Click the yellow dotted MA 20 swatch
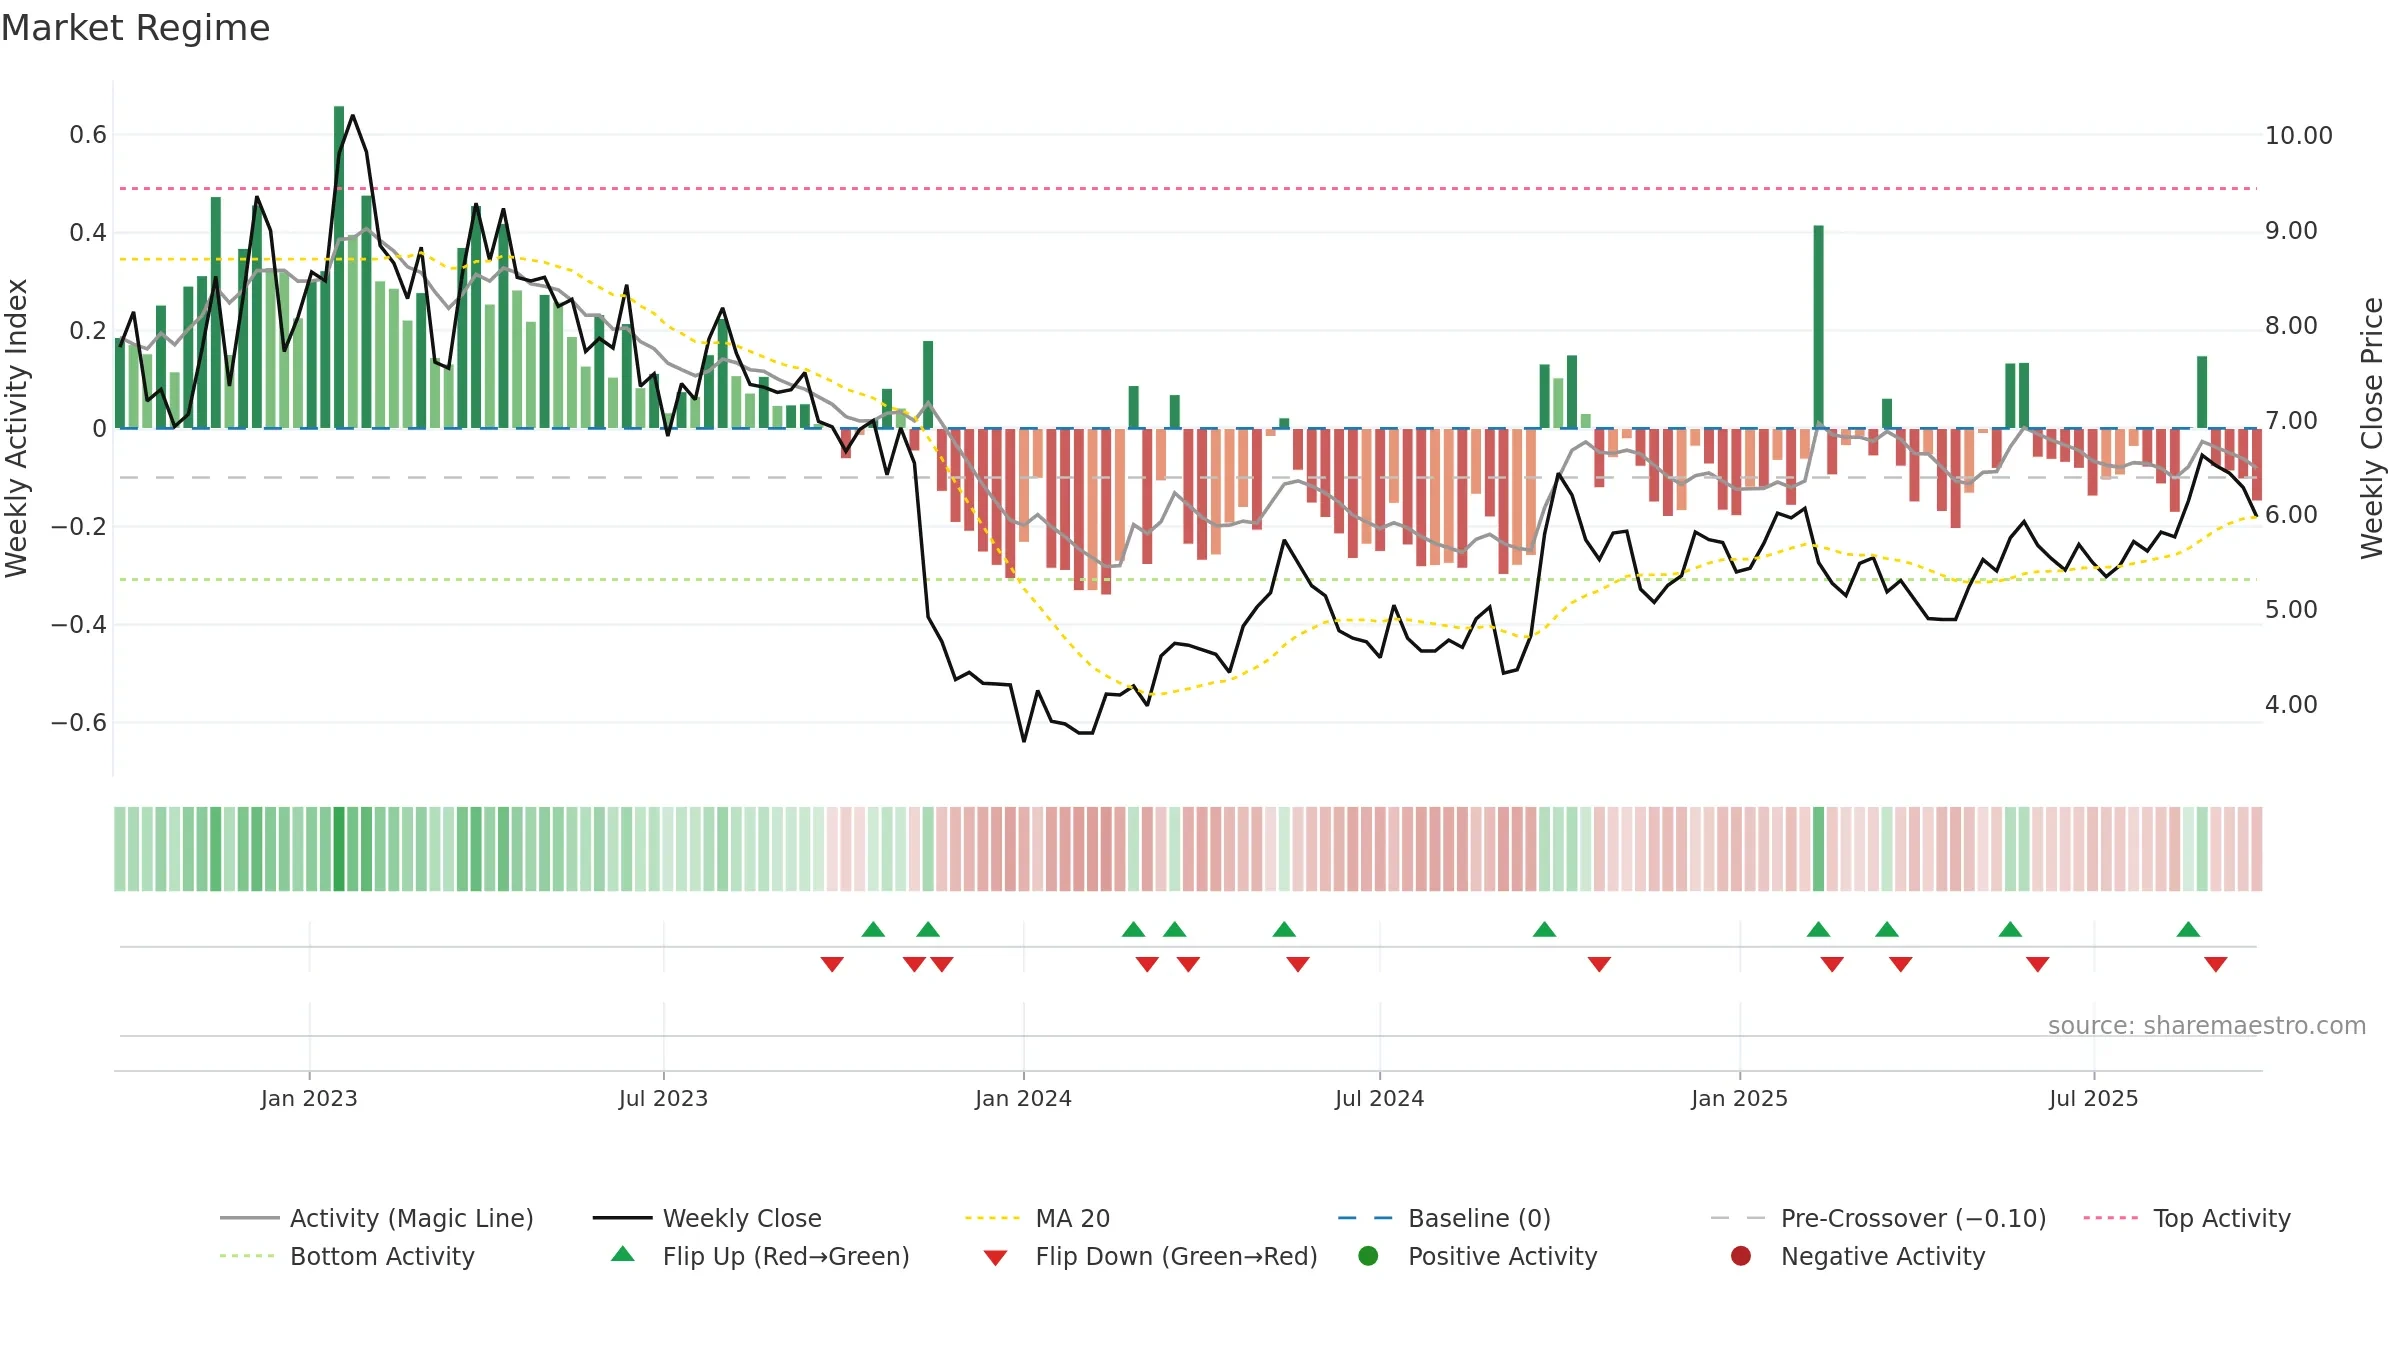The width and height of the screenshot is (2400, 1350). (x=992, y=1218)
